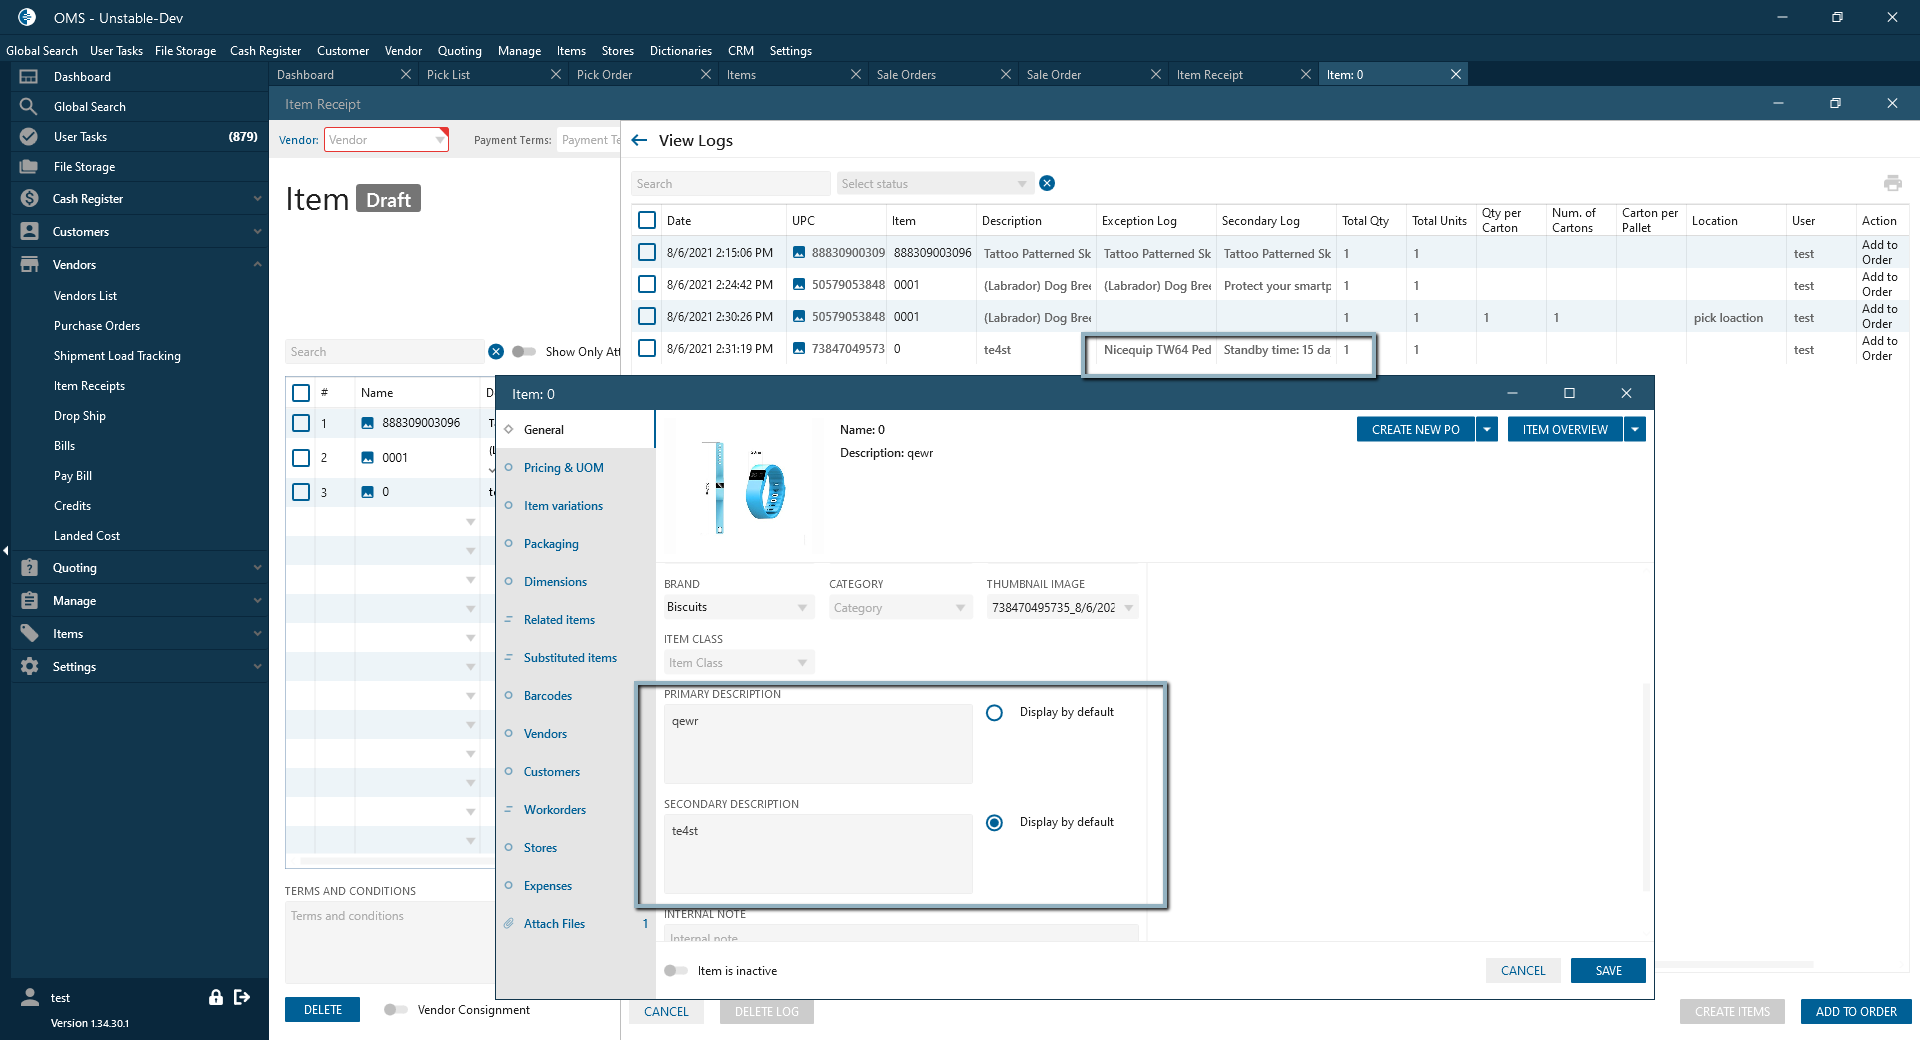Clear the View Logs status filter
The image size is (1920, 1040).
(1047, 183)
